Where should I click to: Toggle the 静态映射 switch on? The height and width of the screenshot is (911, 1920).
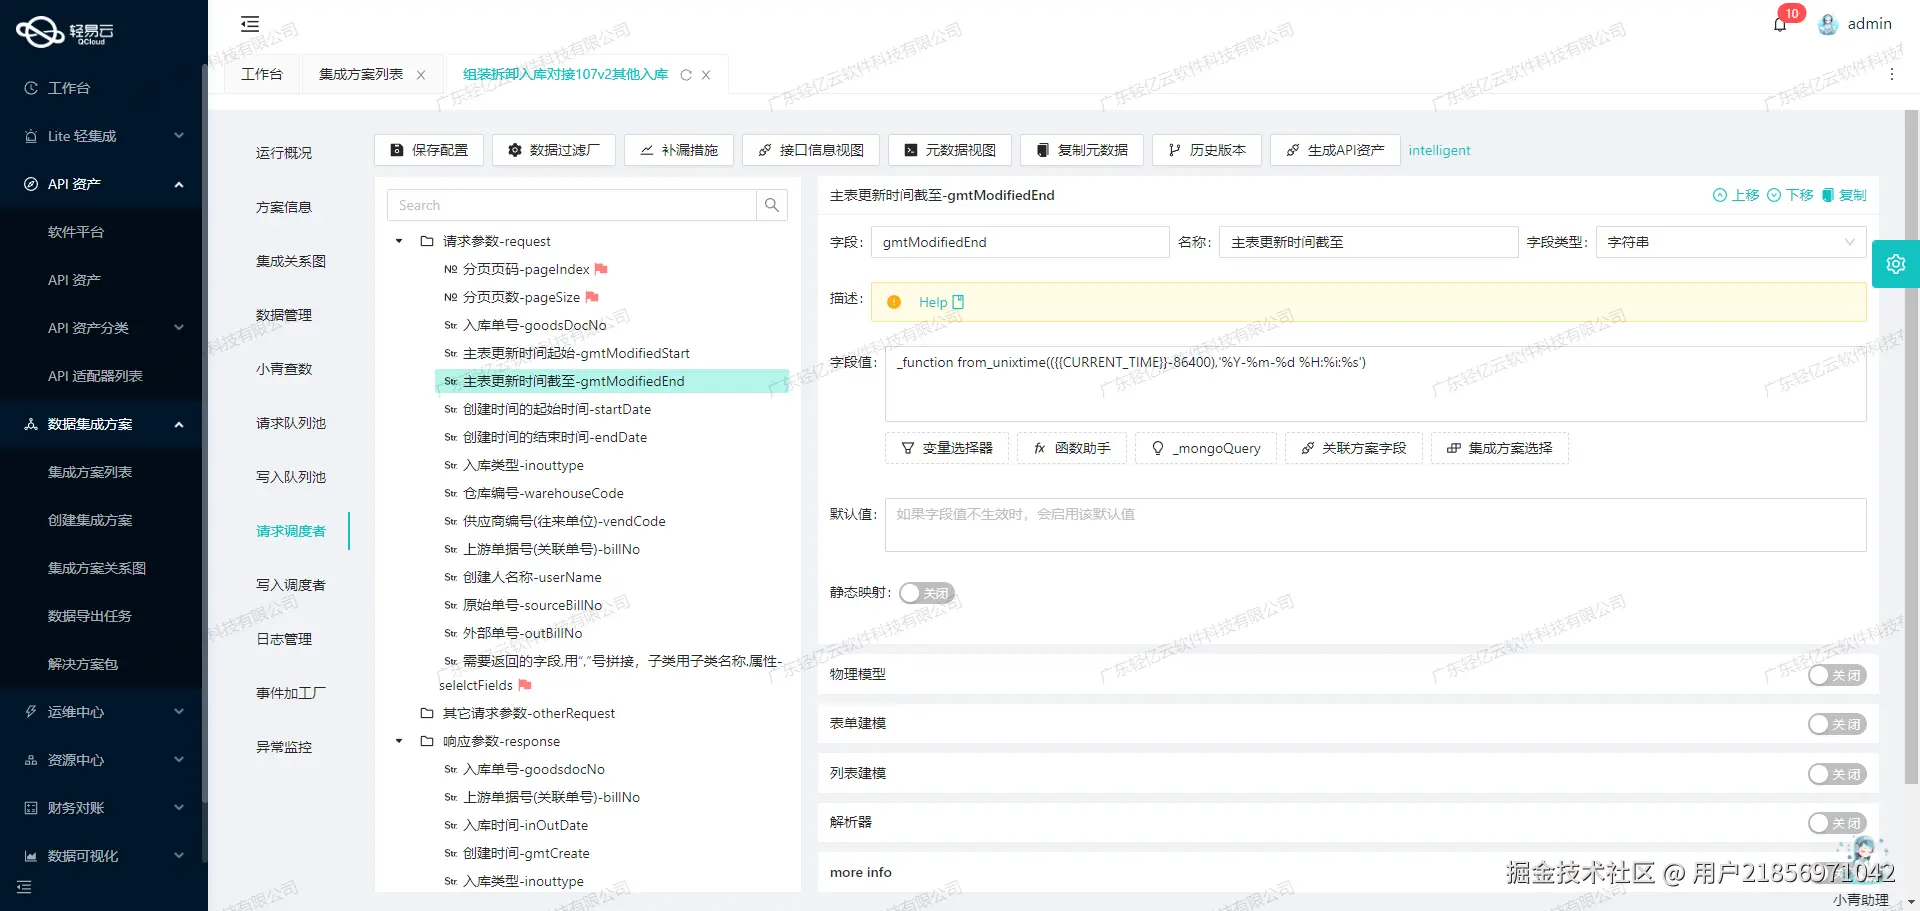(x=926, y=592)
